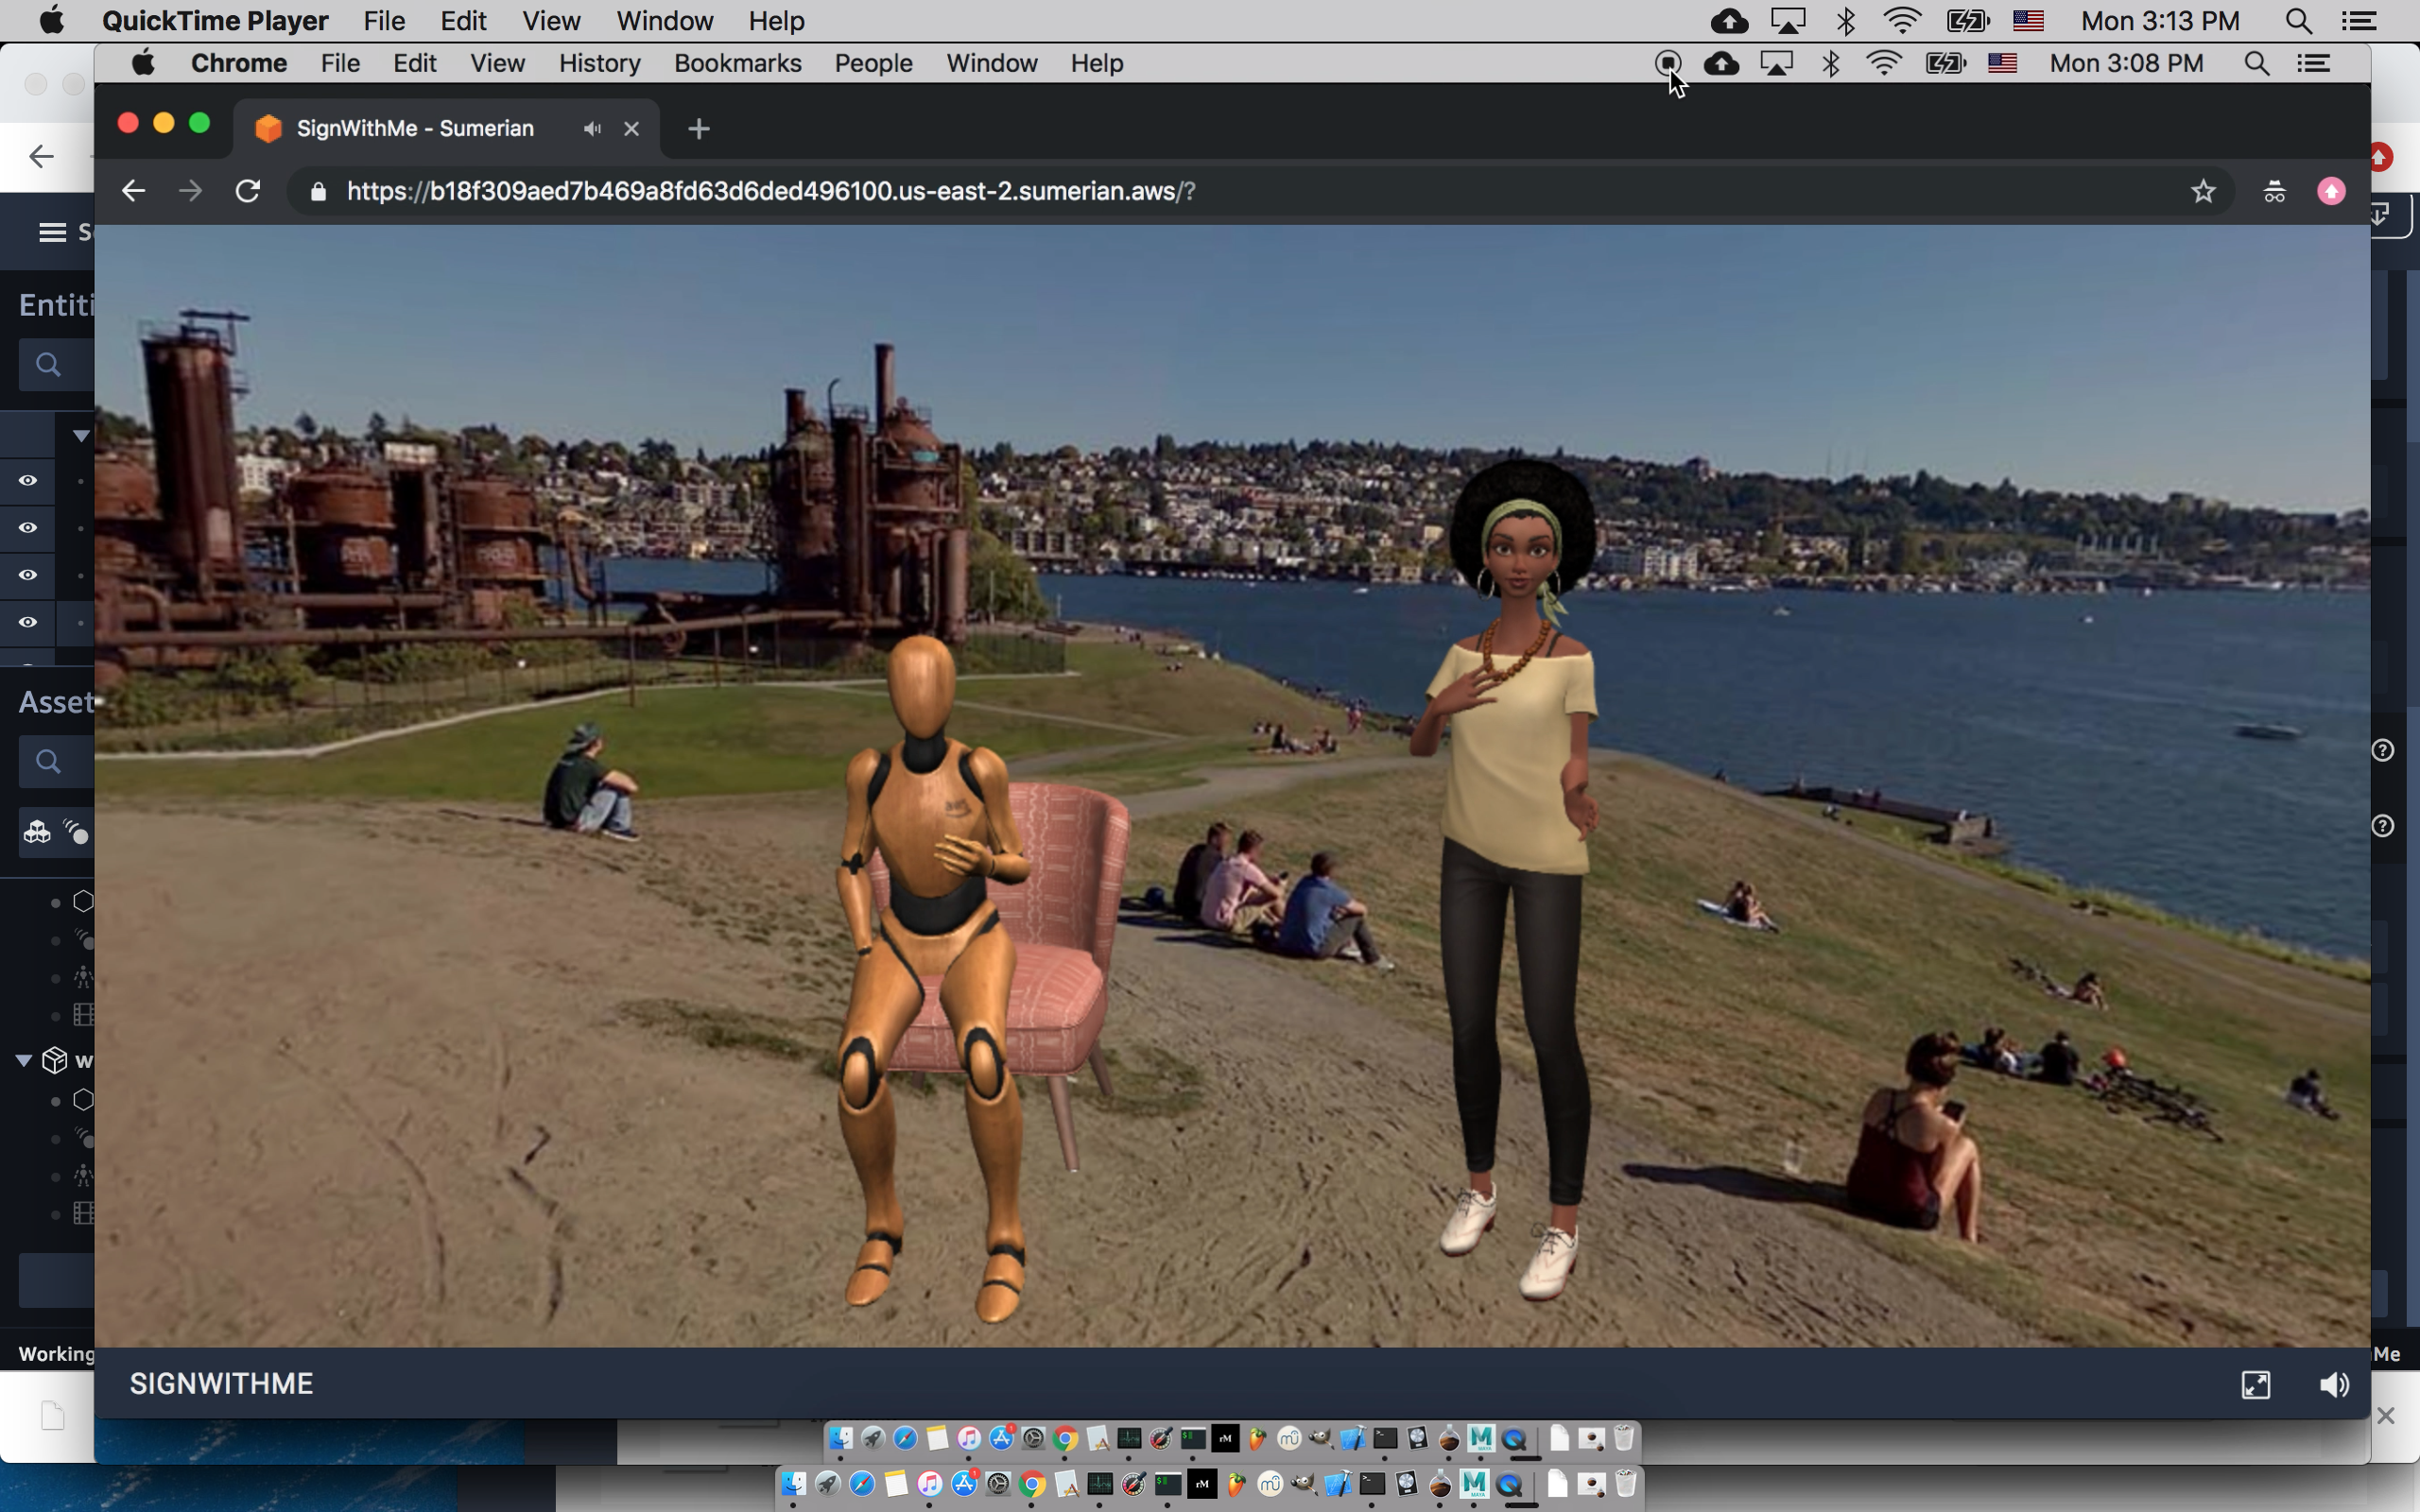The height and width of the screenshot is (1512, 2420).
Task: Bookmark this page with the star icon
Action: 2203,191
